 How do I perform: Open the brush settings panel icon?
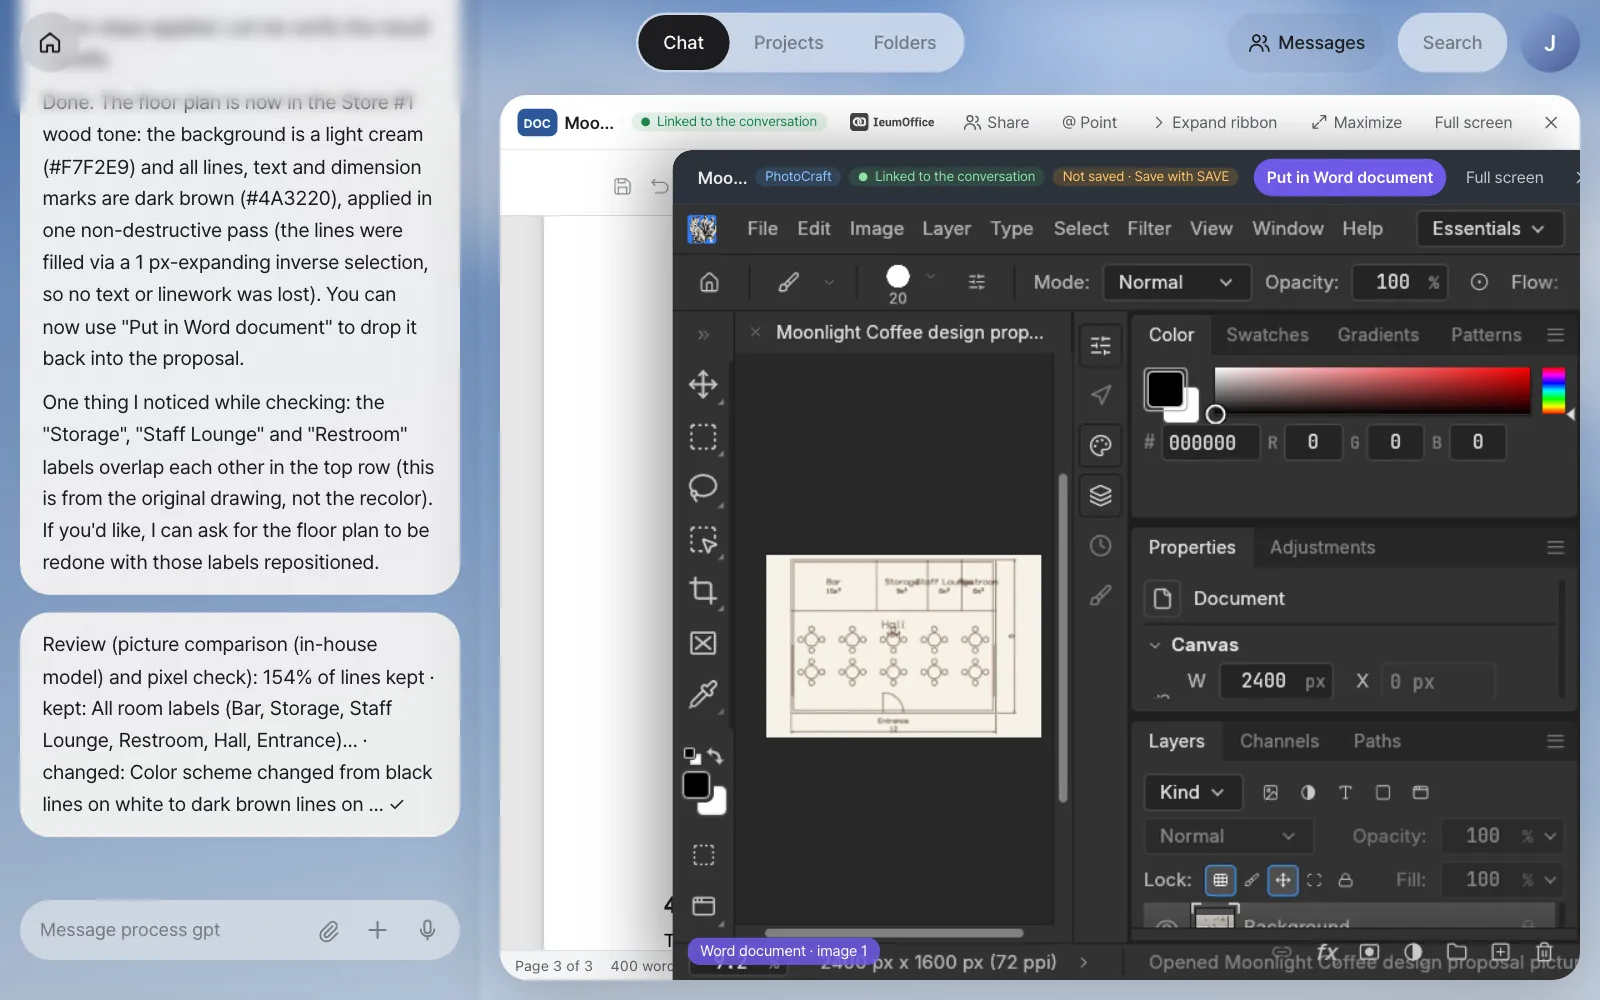(x=1100, y=596)
